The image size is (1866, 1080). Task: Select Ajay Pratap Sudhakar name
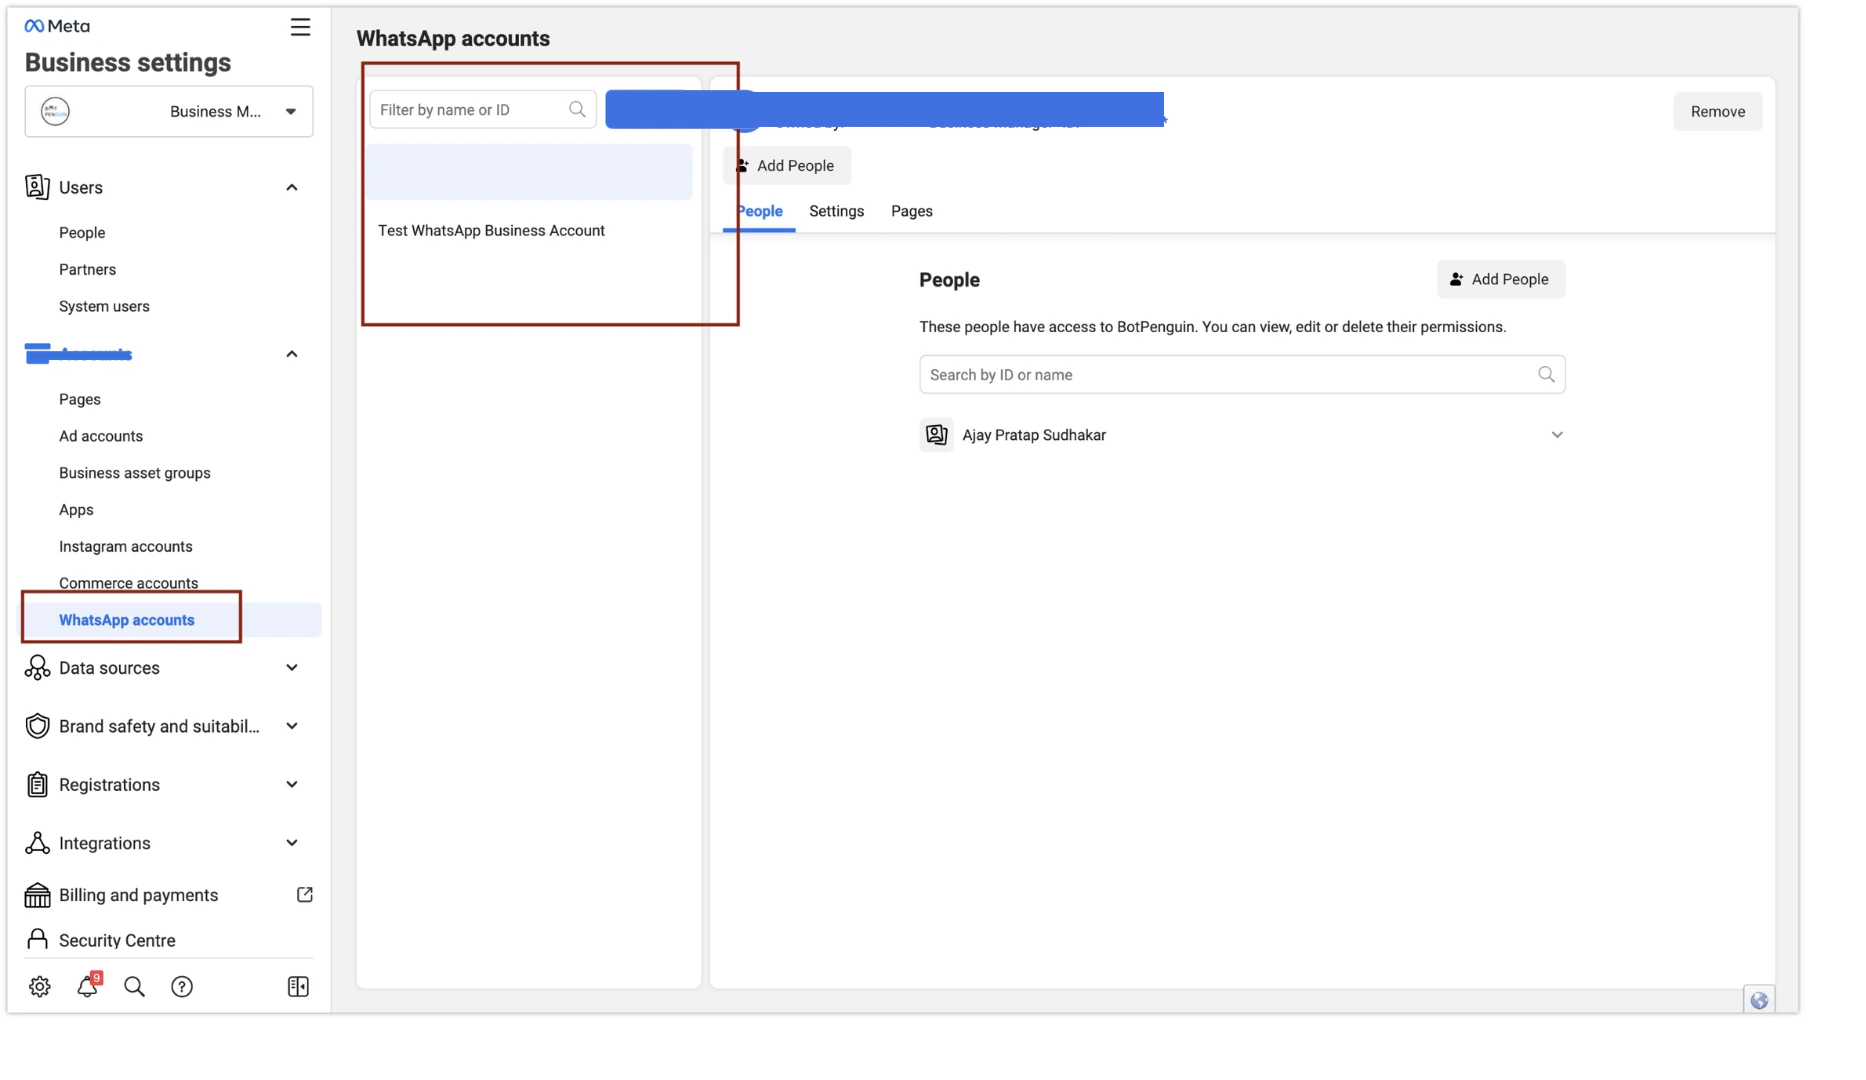tap(1034, 435)
